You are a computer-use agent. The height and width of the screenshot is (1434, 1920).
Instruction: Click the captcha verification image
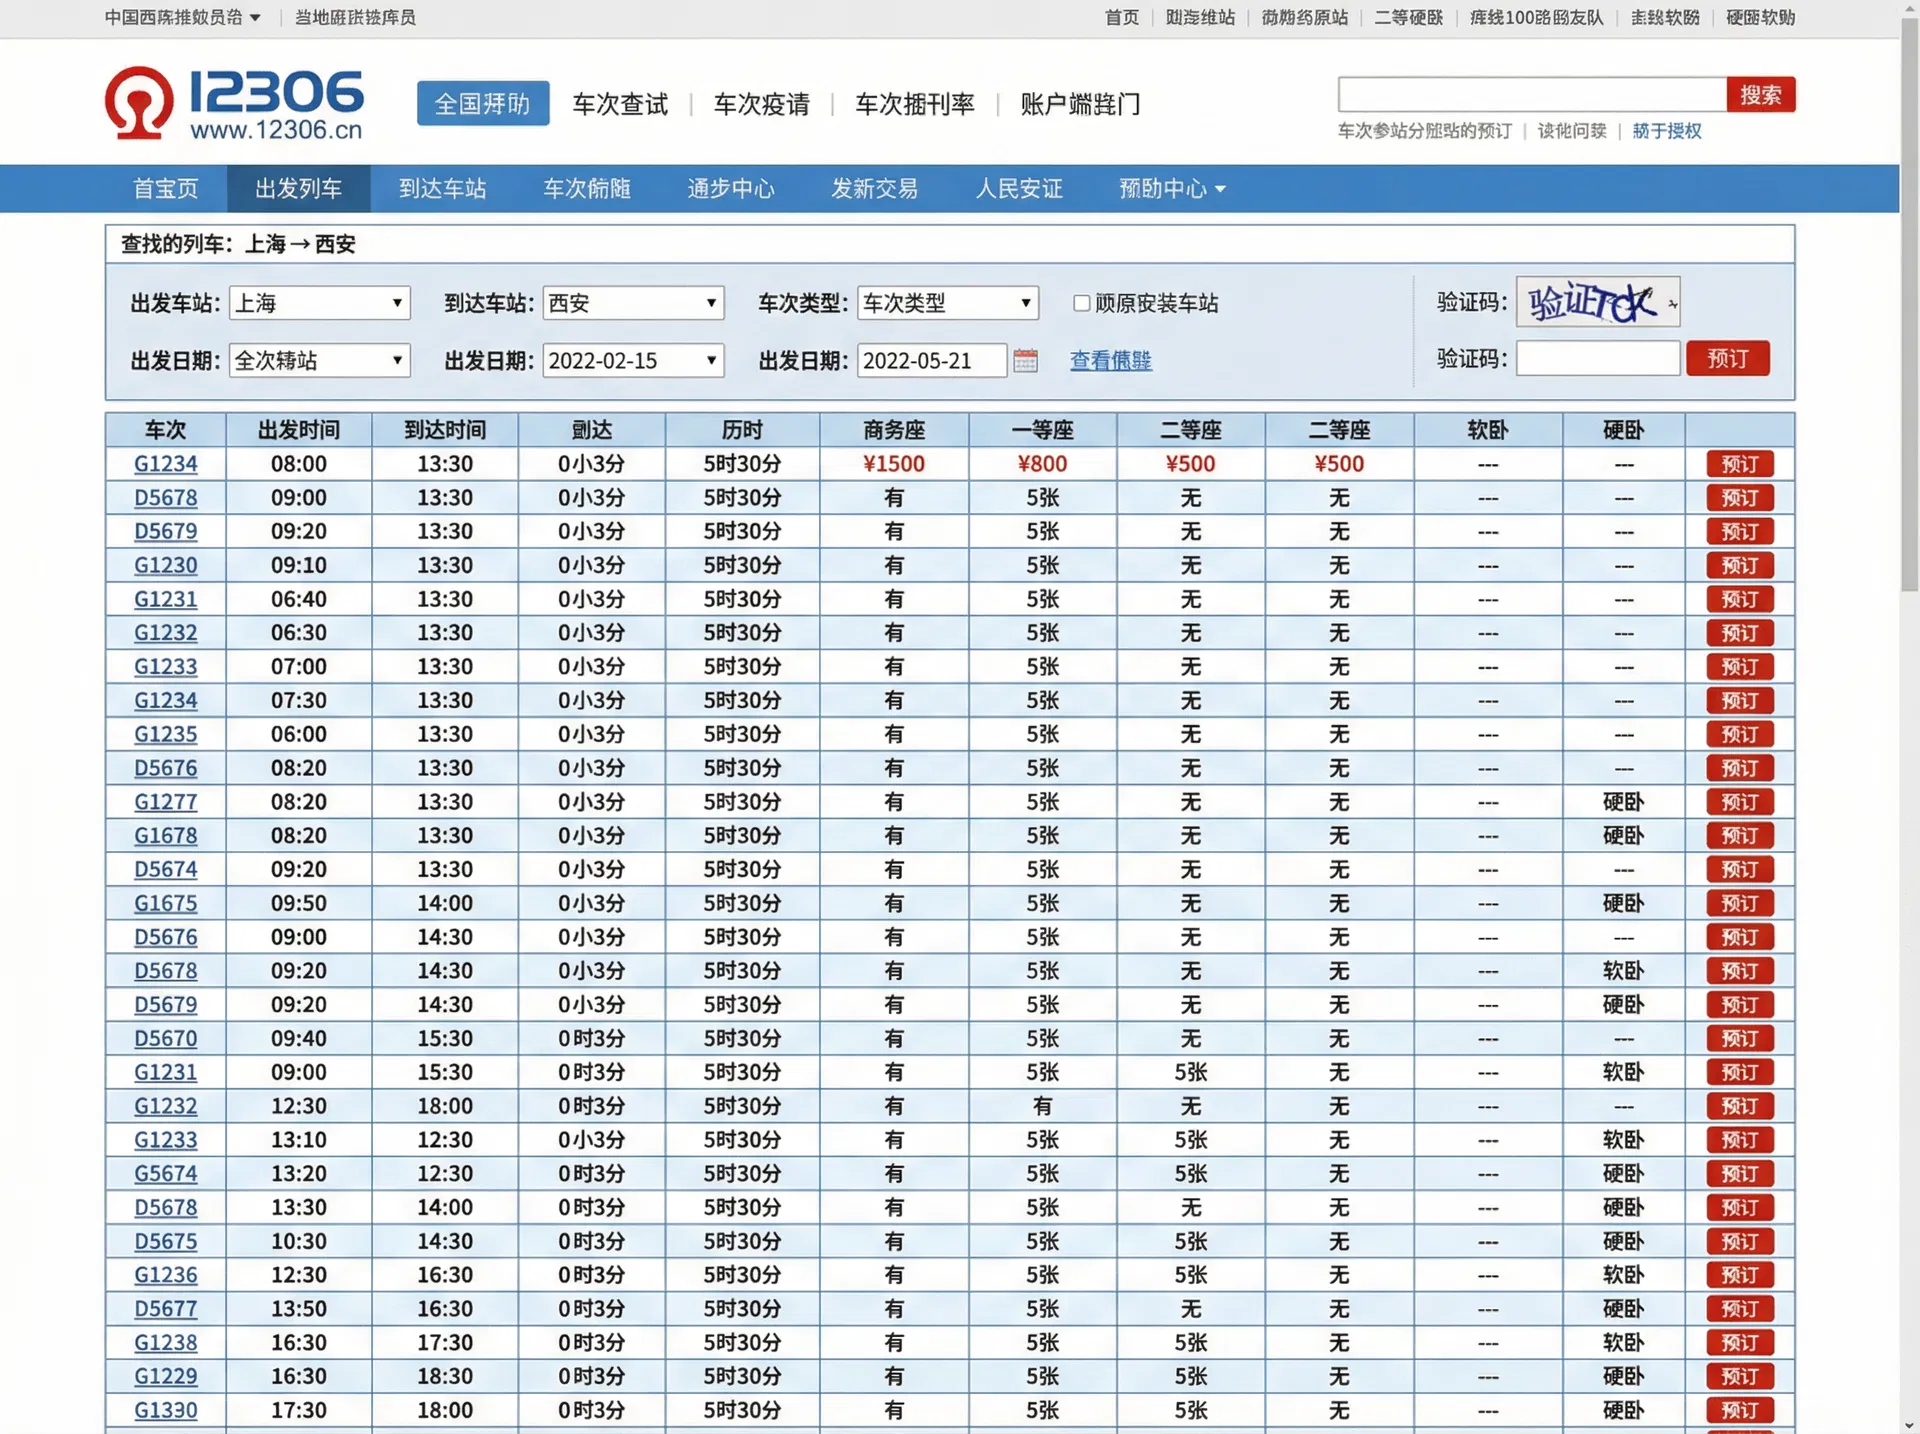pyautogui.click(x=1597, y=302)
